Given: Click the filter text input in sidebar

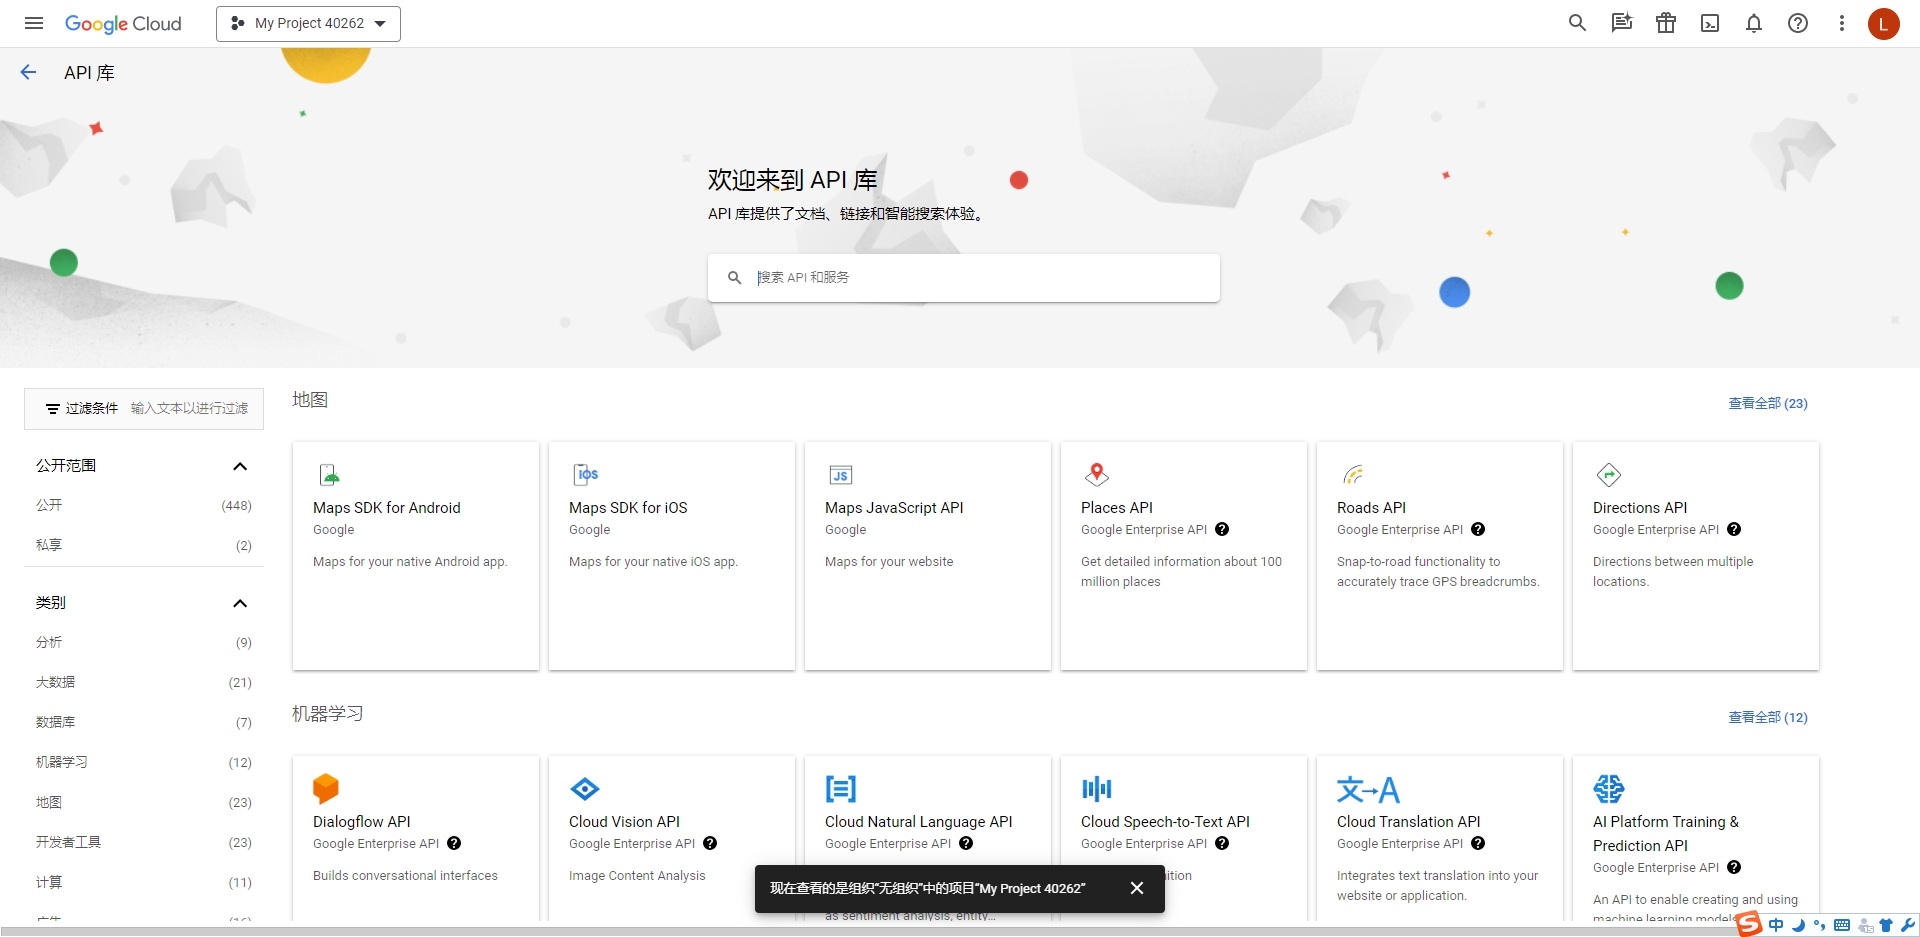Looking at the screenshot, I should point(190,408).
